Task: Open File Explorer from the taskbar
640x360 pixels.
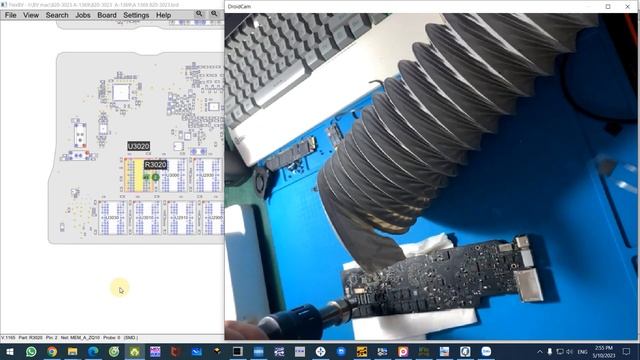Action: point(73,351)
